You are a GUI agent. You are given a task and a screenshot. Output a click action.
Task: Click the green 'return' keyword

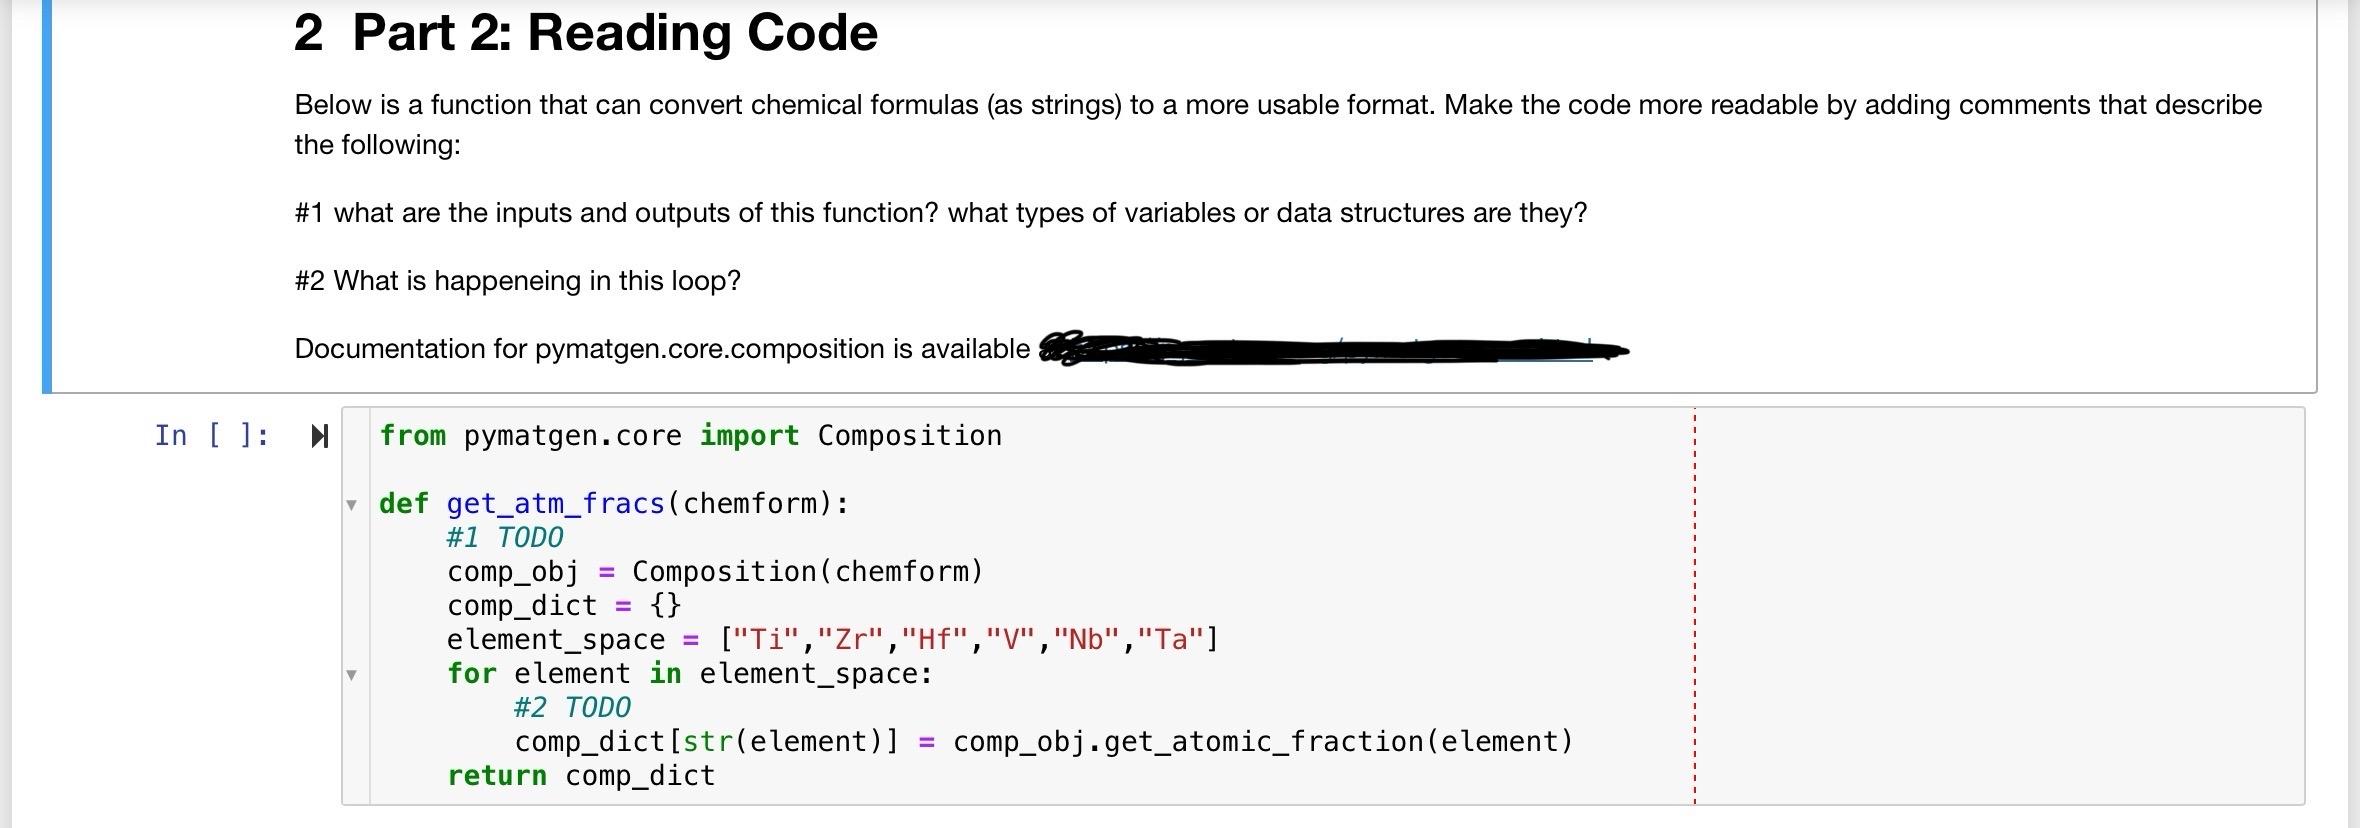[496, 775]
